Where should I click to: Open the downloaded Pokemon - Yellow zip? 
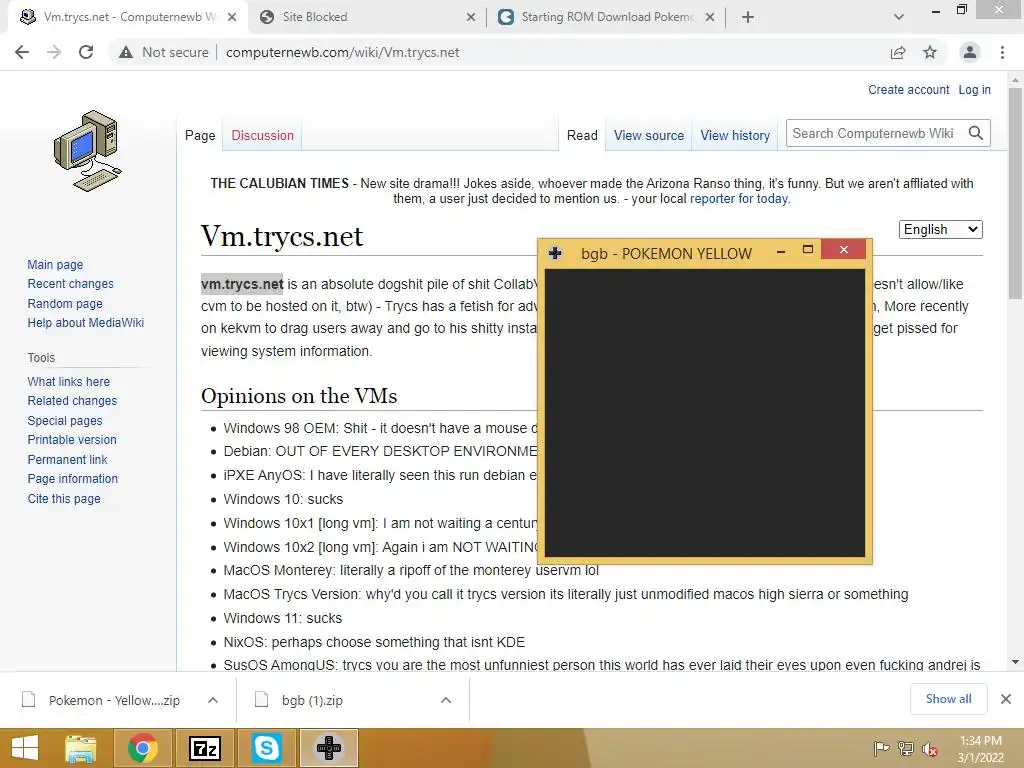click(x=102, y=700)
